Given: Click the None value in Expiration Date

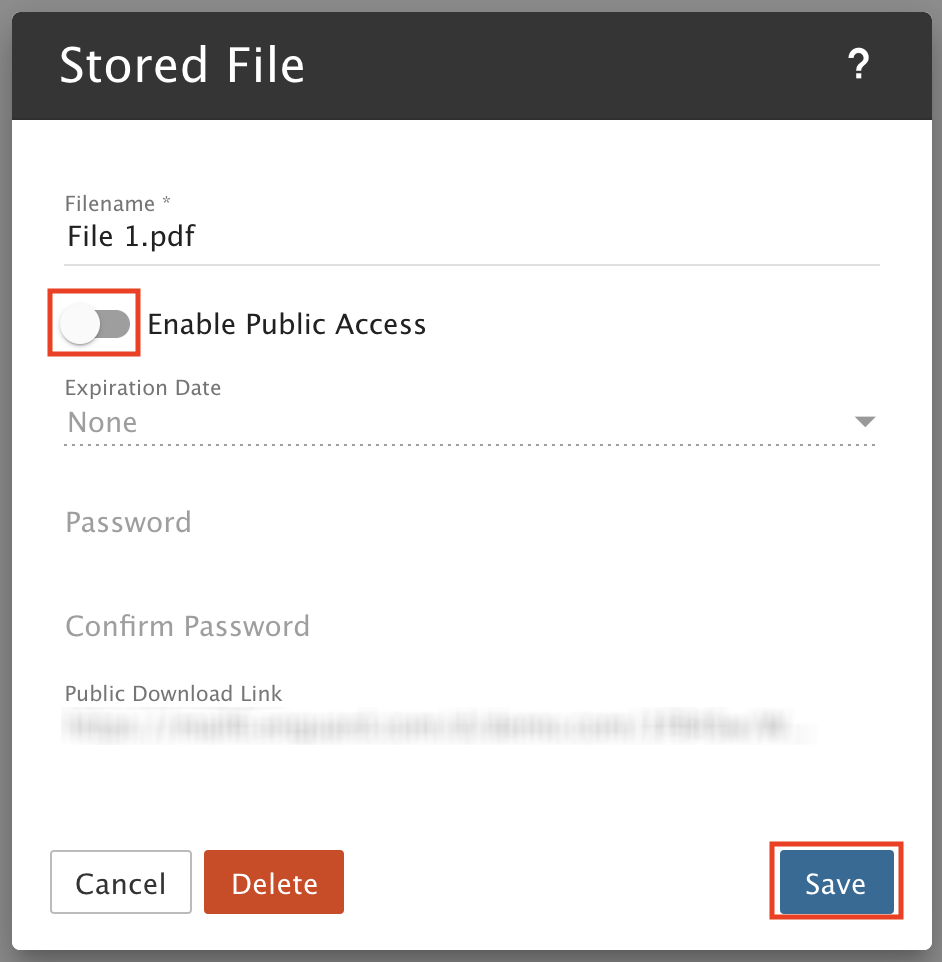Looking at the screenshot, I should [102, 422].
